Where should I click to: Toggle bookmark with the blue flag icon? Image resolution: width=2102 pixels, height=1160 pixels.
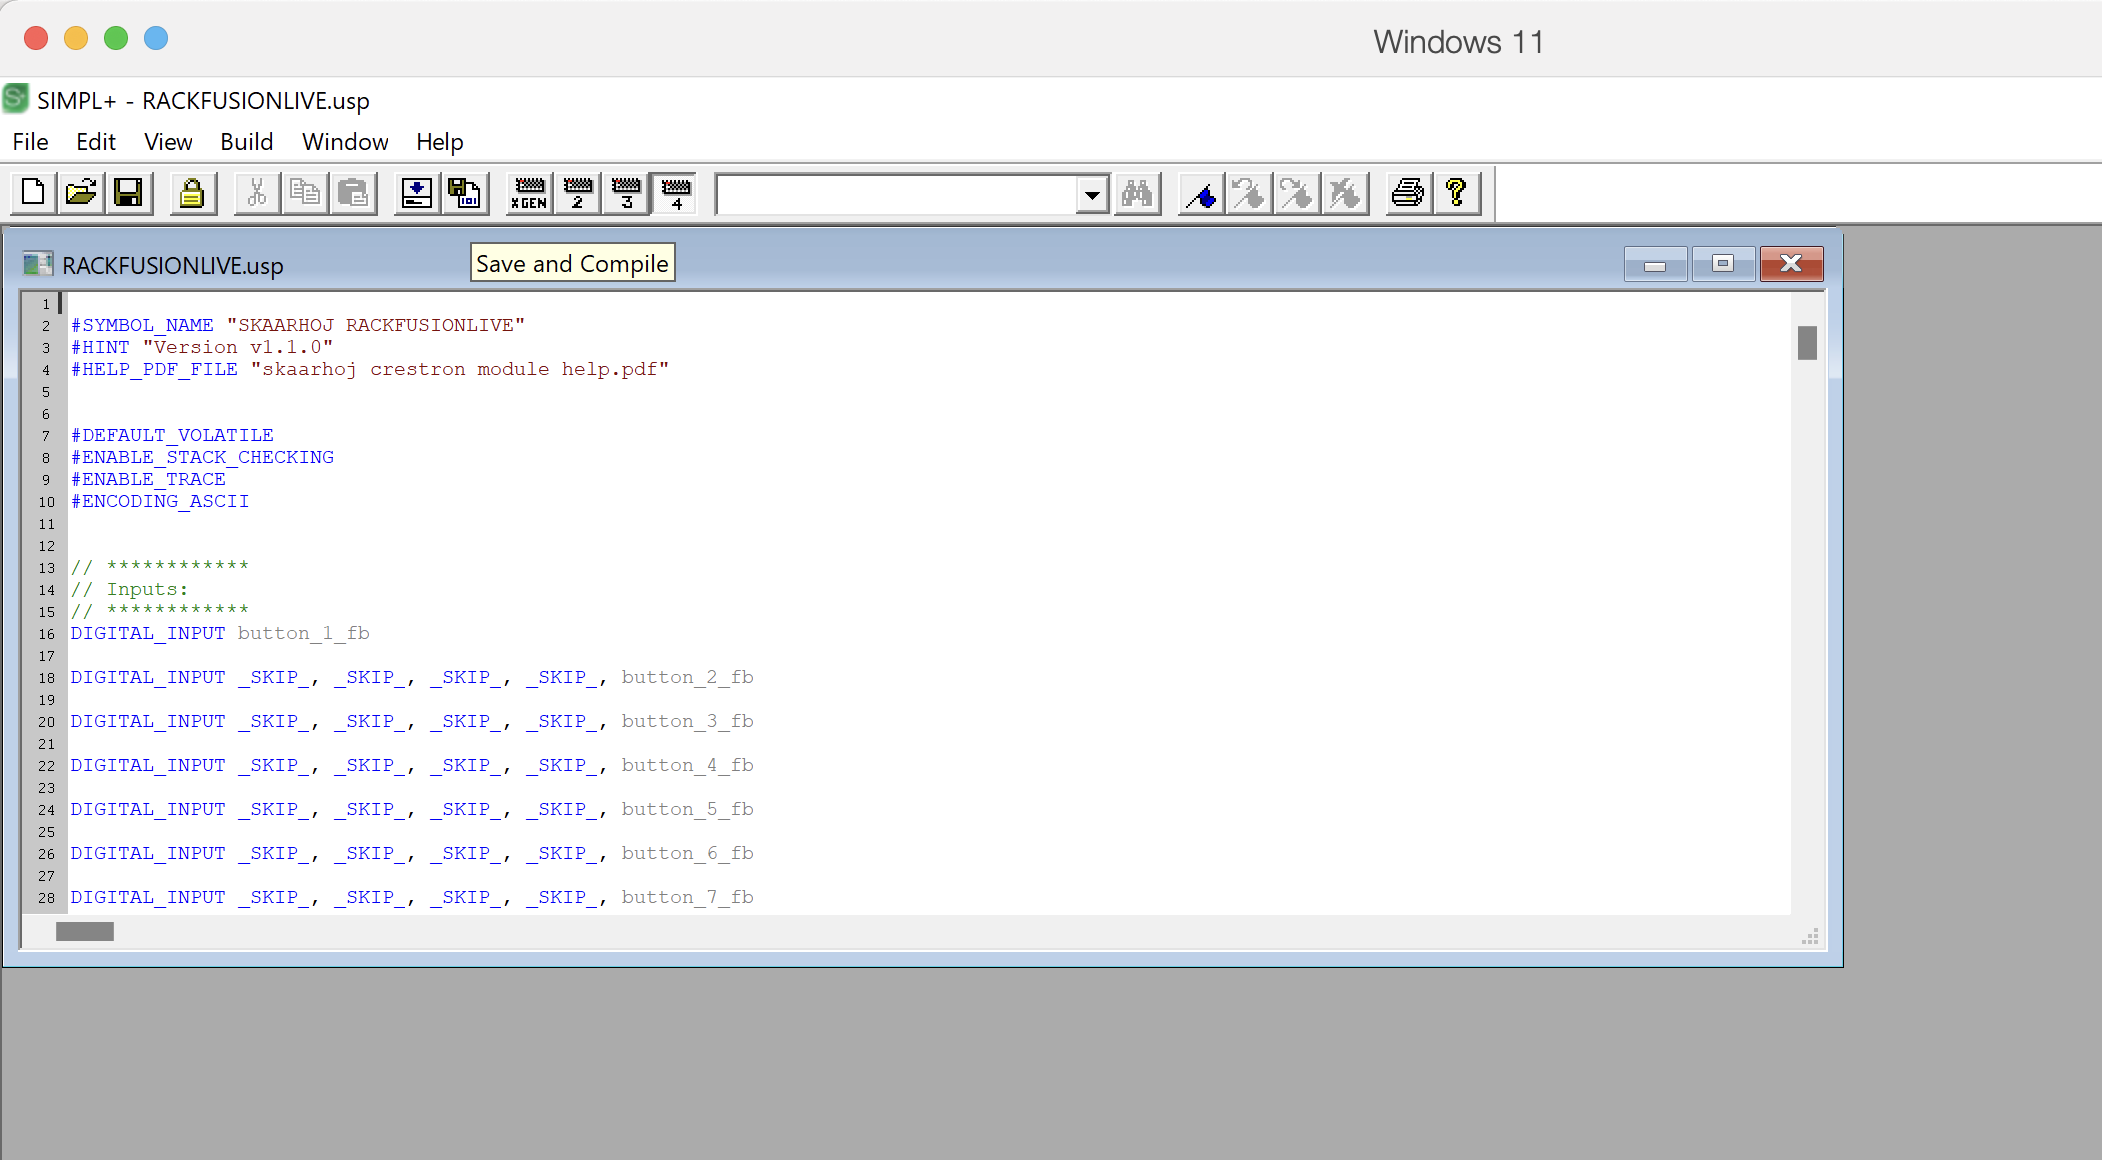1201,192
